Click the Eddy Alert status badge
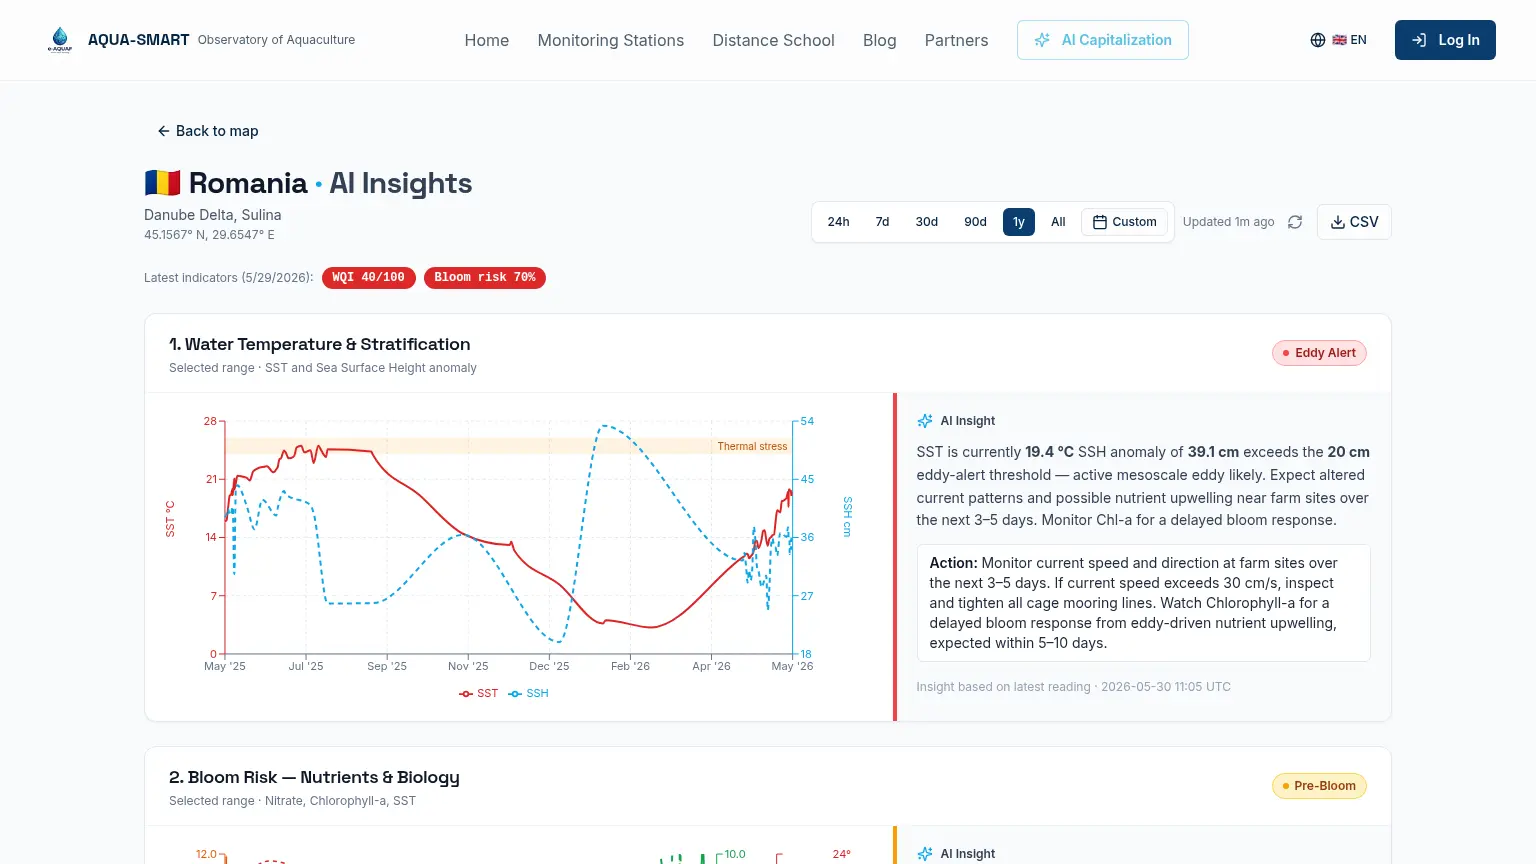1536x864 pixels. click(x=1319, y=353)
